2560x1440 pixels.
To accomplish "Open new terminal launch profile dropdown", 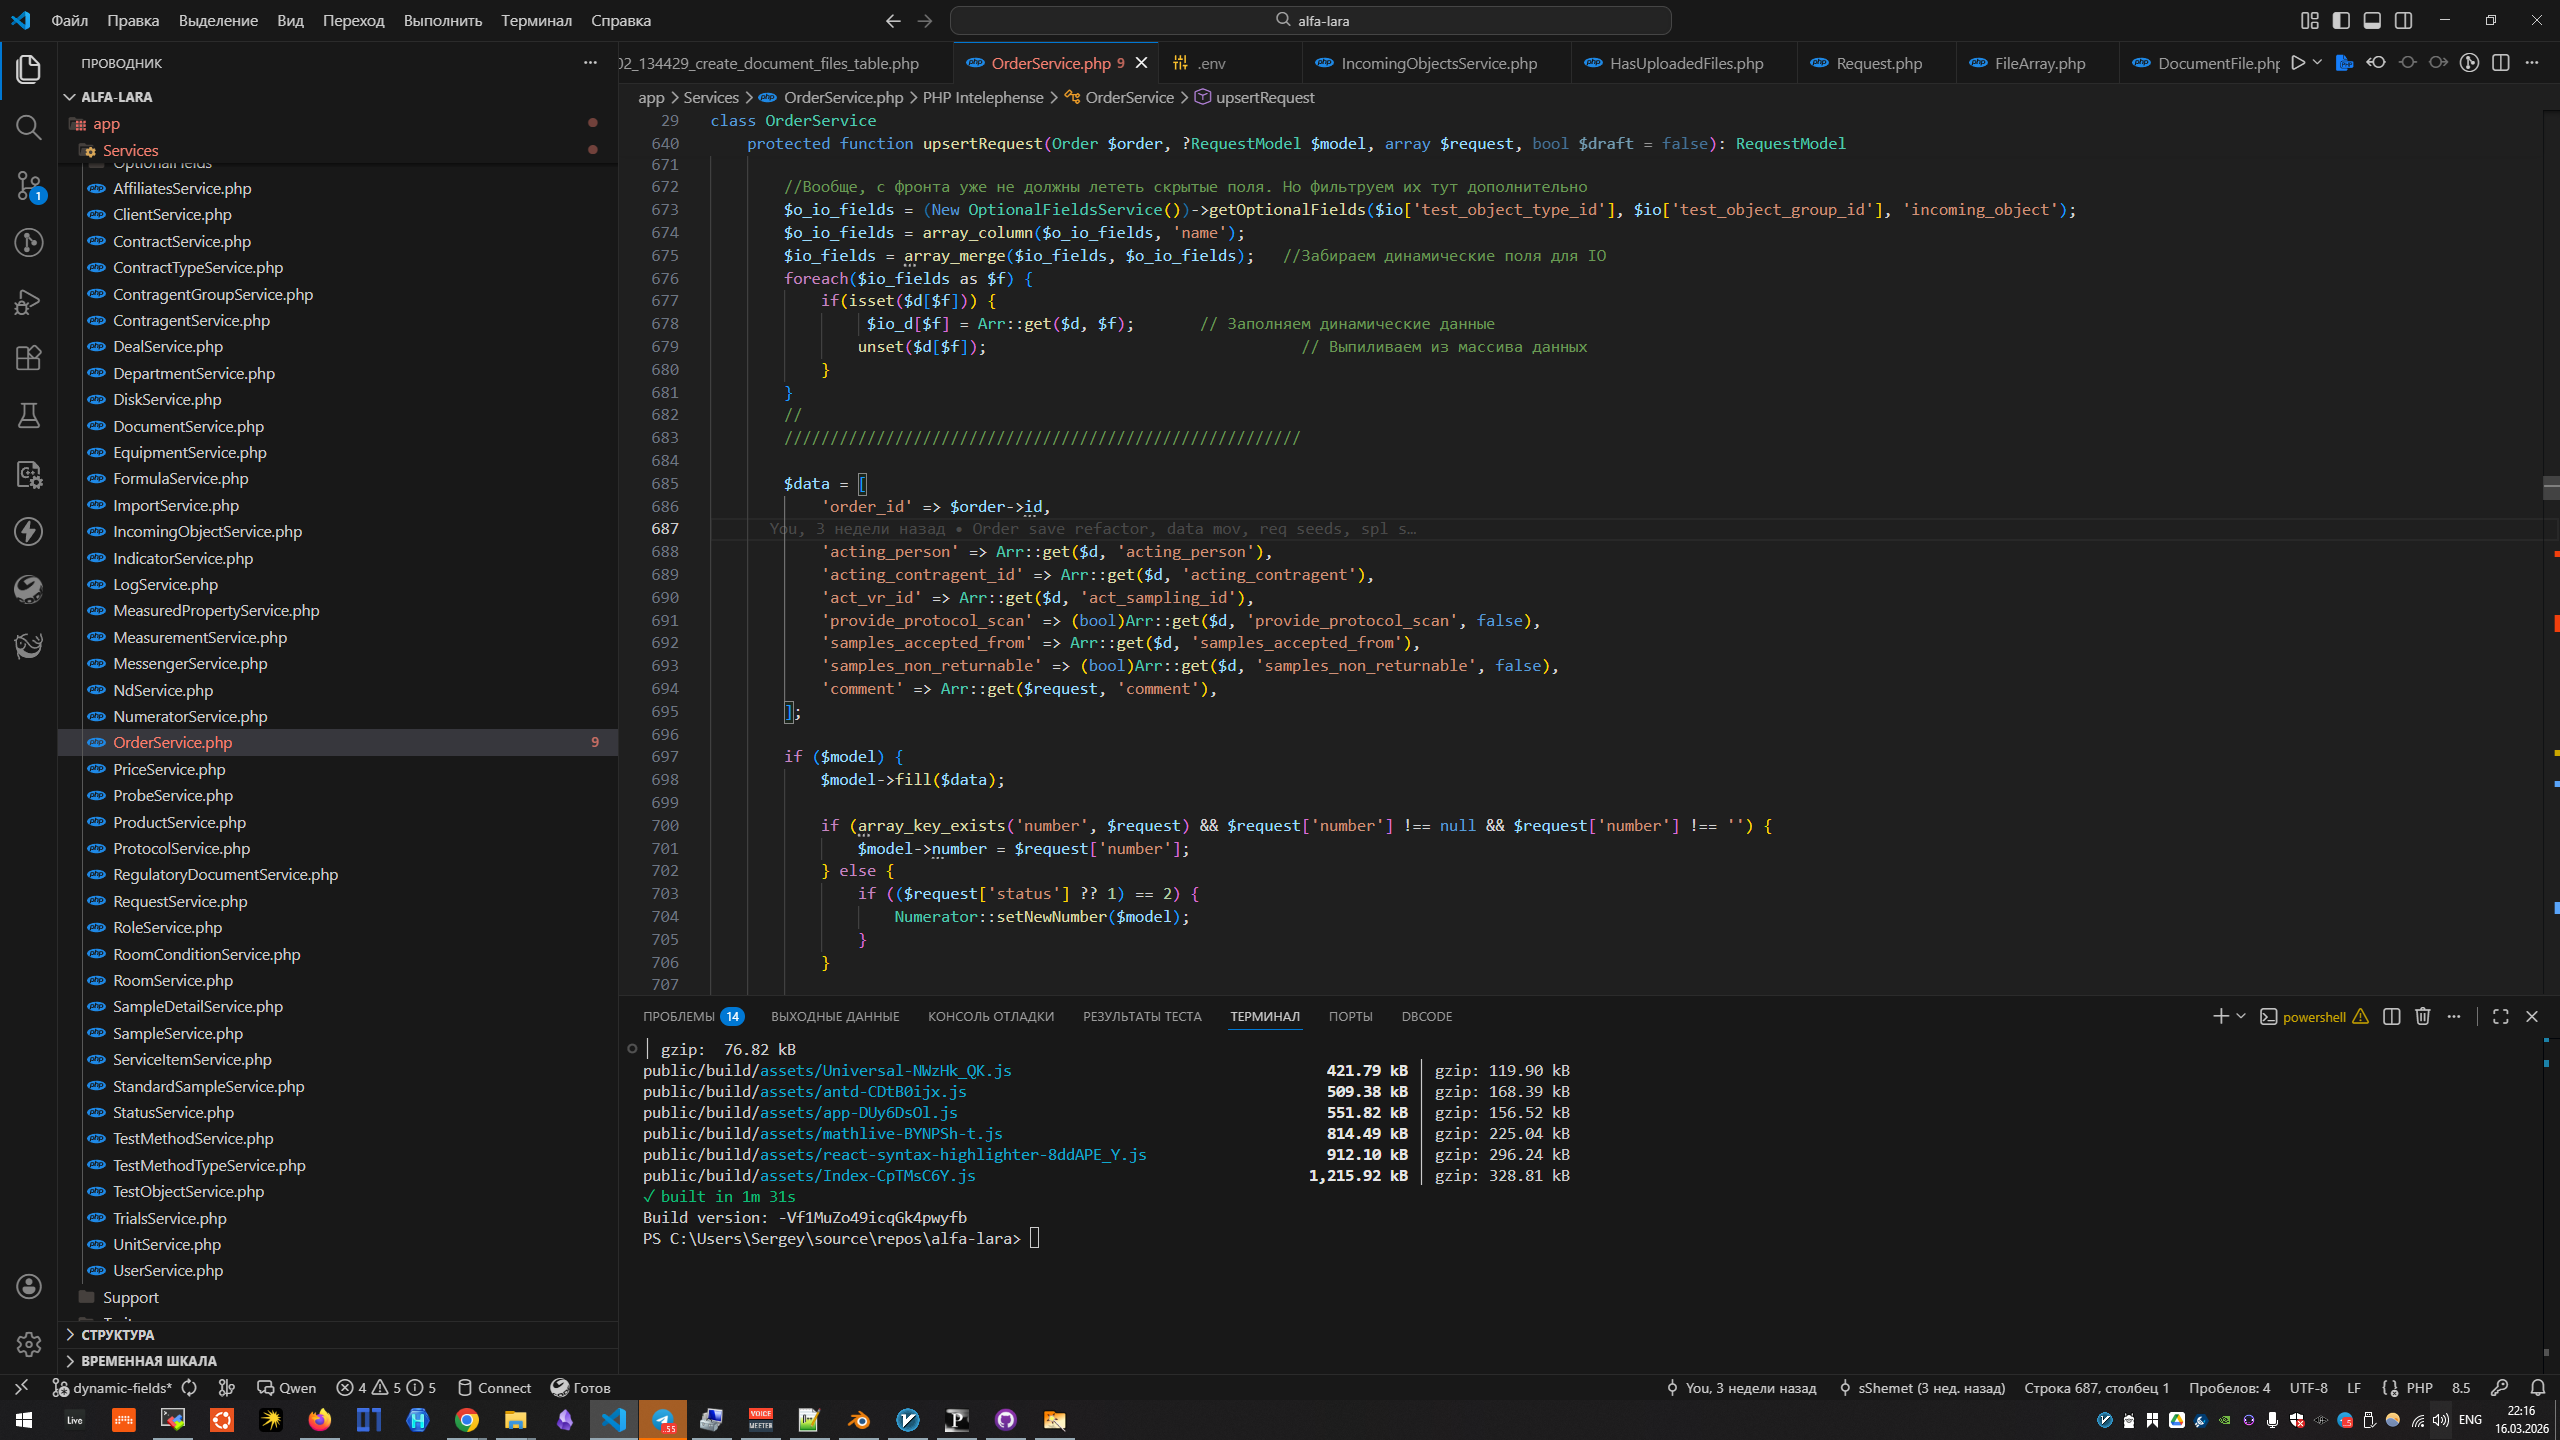I will coord(2241,1016).
